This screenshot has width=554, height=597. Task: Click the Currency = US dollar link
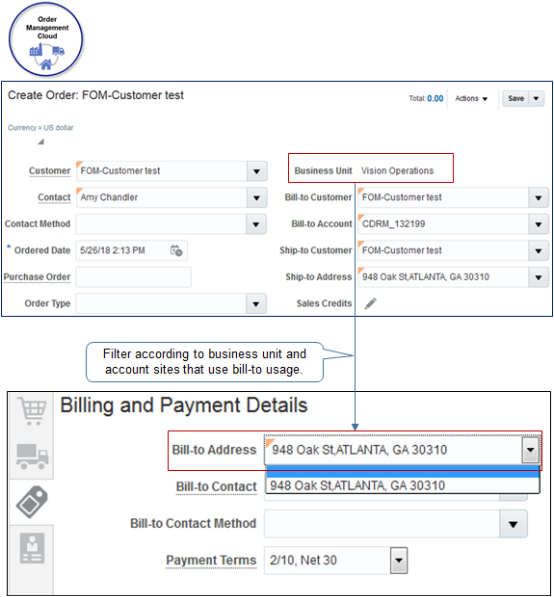point(40,128)
